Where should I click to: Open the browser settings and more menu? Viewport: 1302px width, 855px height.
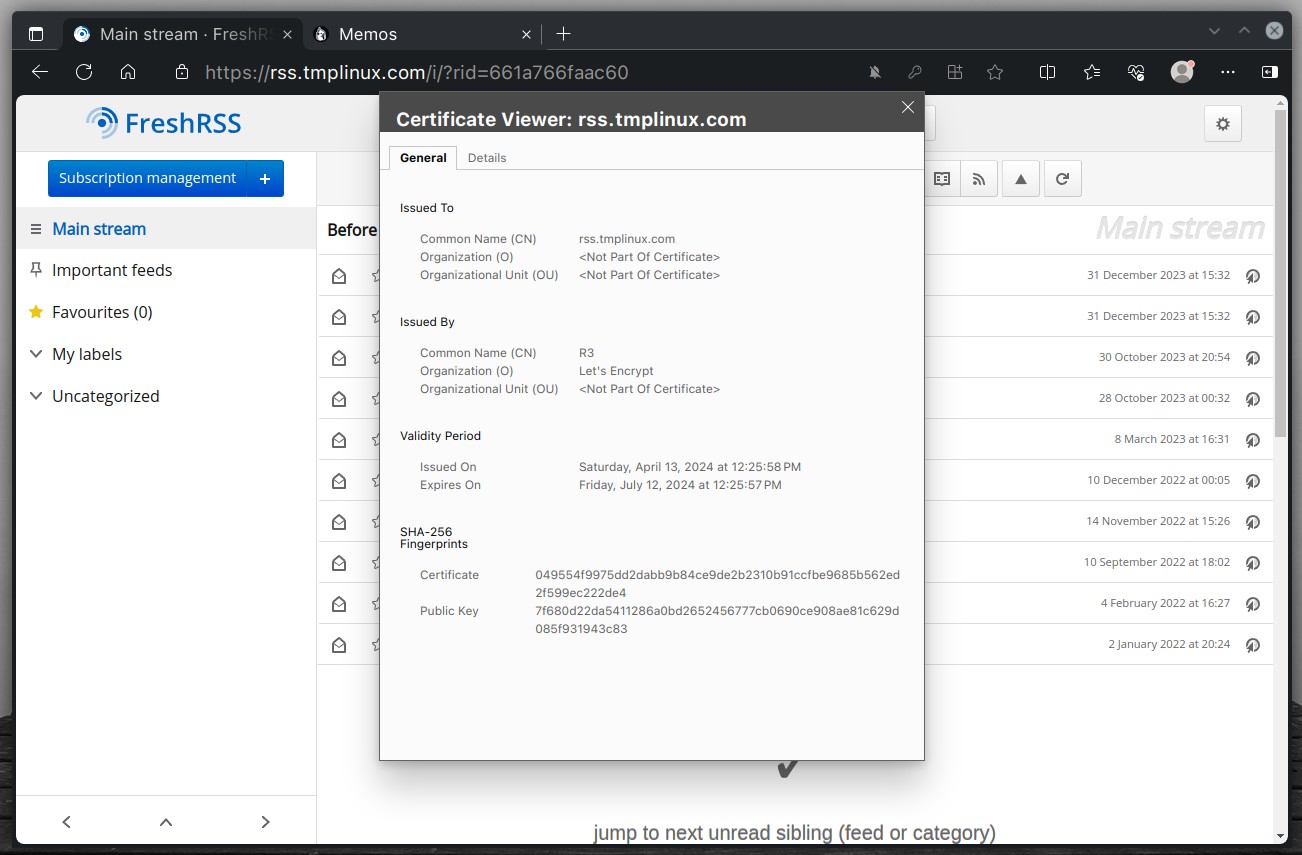pos(1229,72)
